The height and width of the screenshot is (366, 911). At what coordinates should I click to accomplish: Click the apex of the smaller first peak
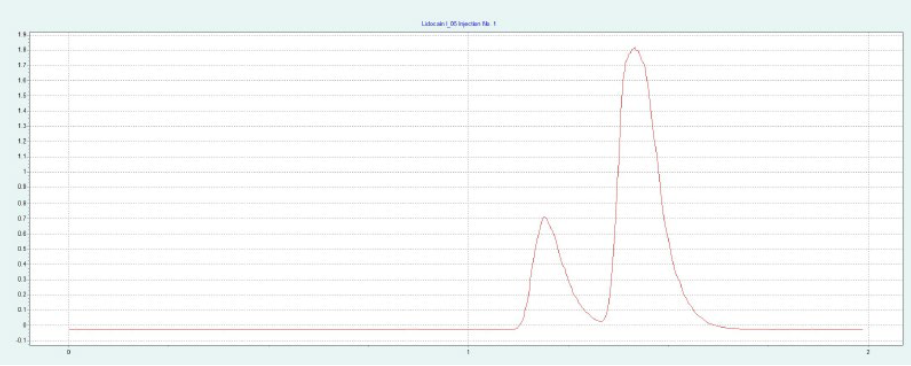point(544,217)
